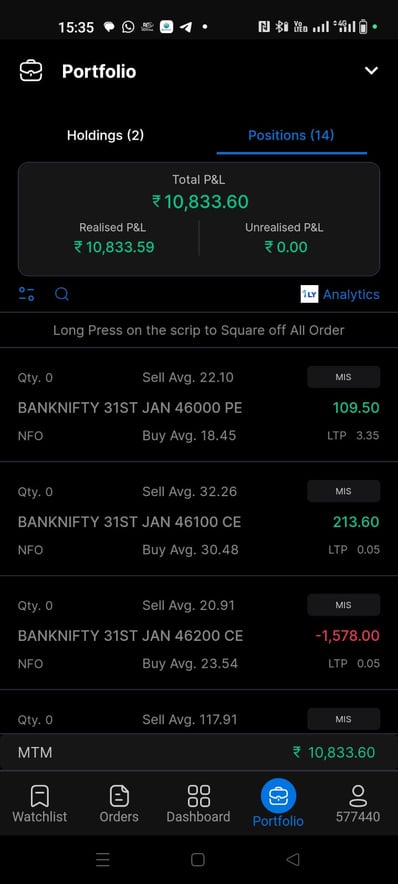The image size is (398, 884).
Task: Switch to Holdings (2) tab
Action: [105, 135]
